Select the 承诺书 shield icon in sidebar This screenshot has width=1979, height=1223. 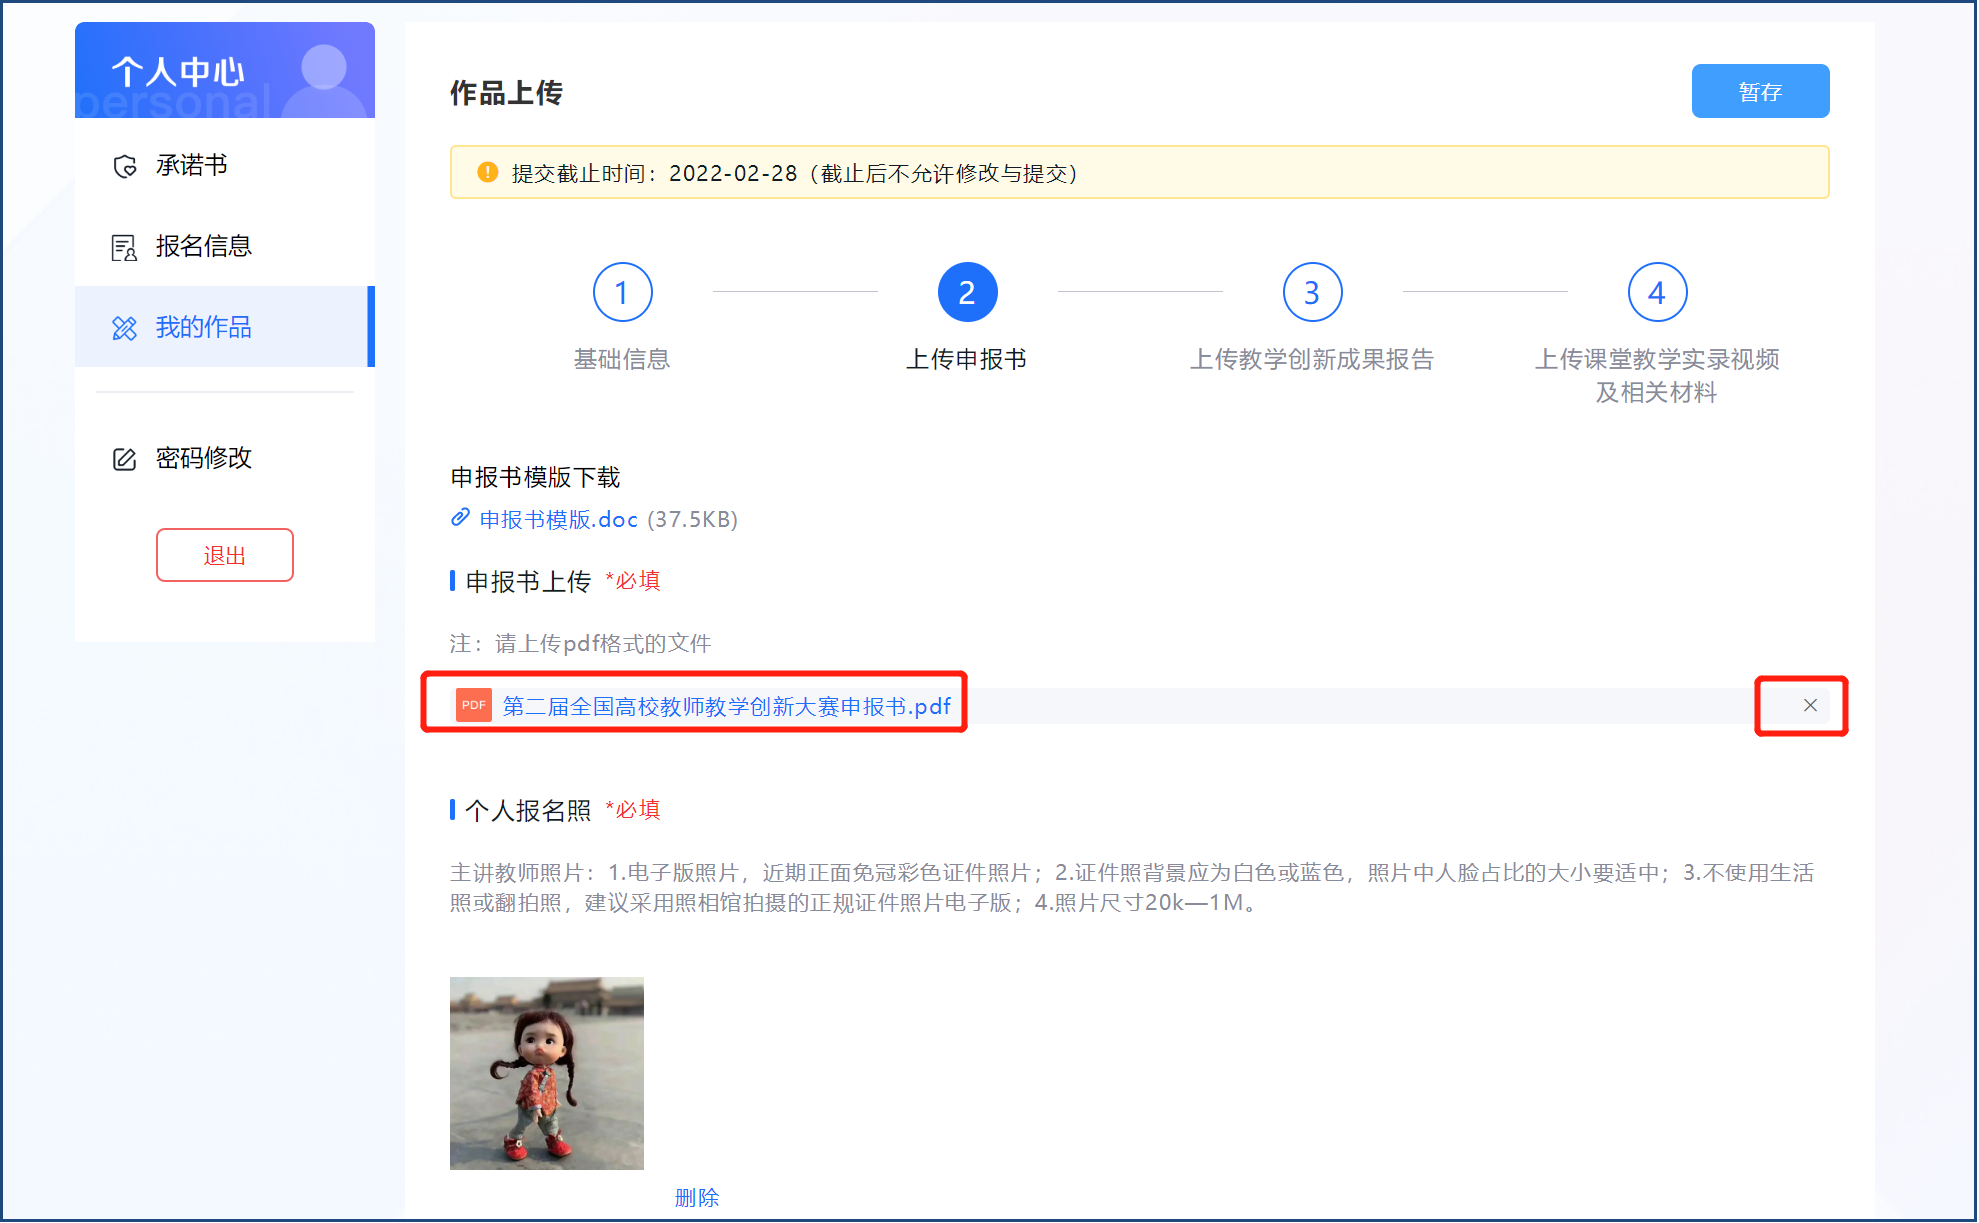[x=123, y=165]
